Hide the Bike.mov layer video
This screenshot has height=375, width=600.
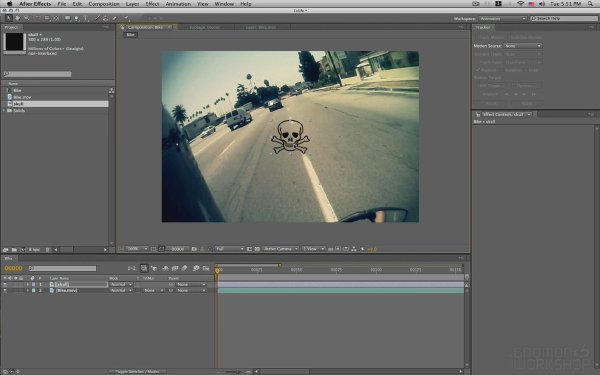pyautogui.click(x=5, y=290)
